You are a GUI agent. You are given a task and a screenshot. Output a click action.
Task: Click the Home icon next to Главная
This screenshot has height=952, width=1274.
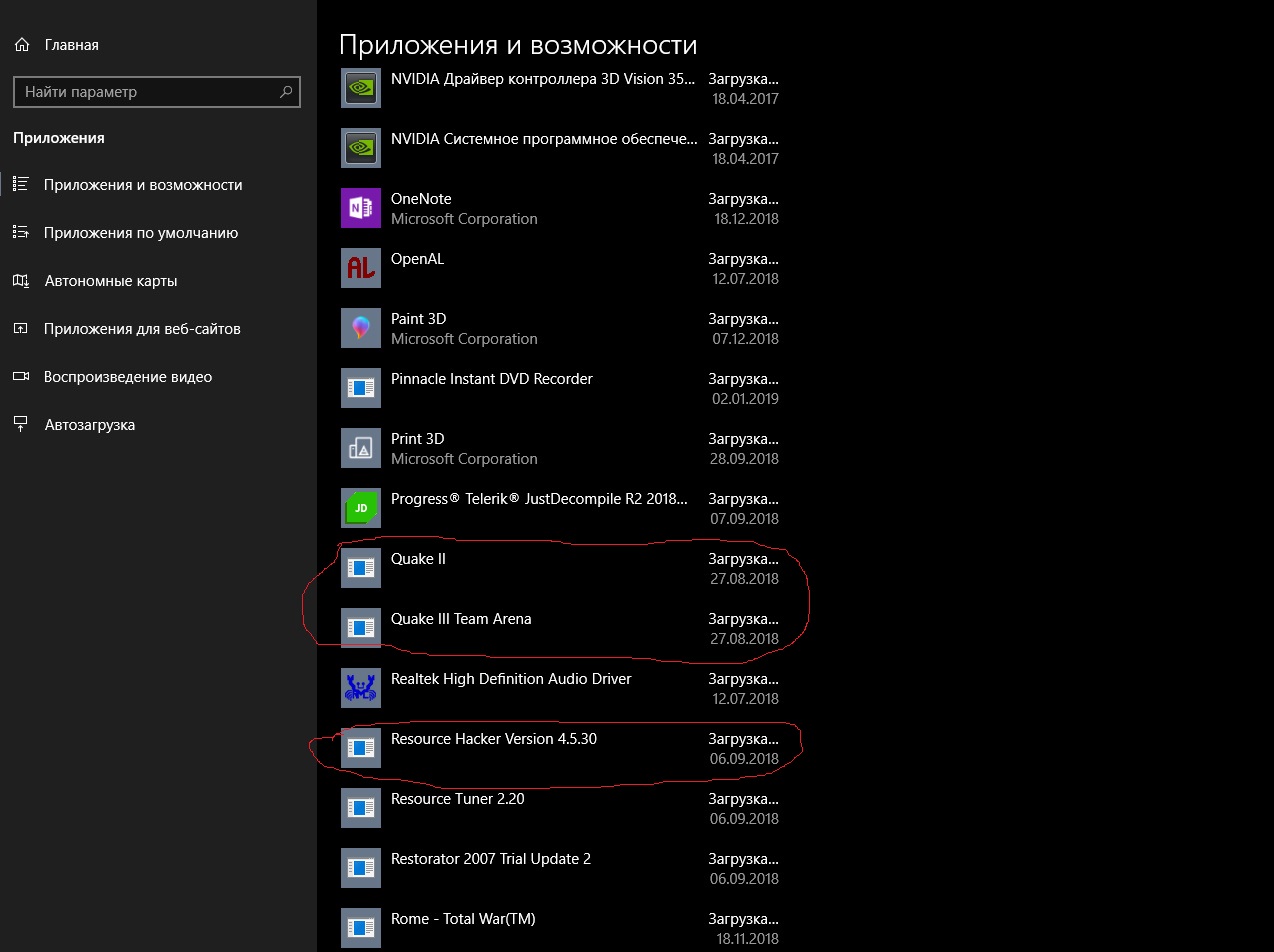coord(22,45)
